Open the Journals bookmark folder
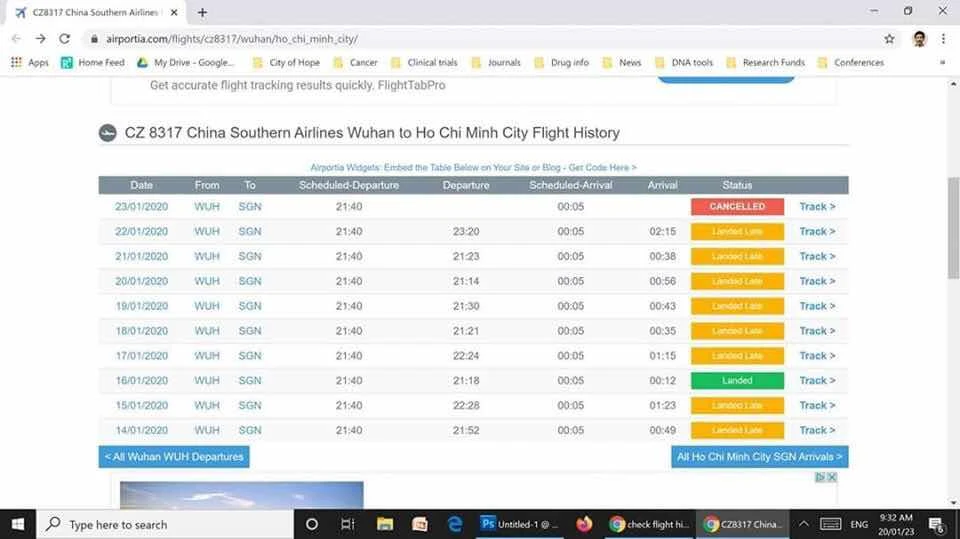 (496, 62)
